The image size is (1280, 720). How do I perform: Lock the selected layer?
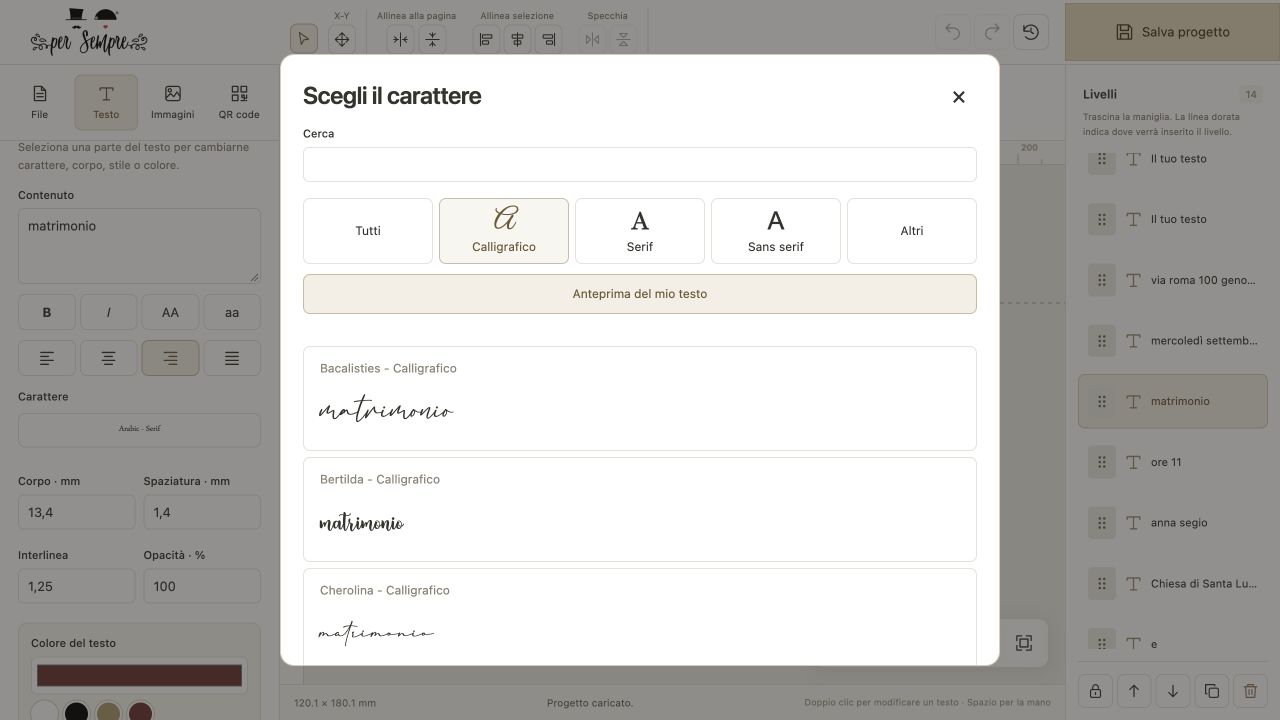1095,691
